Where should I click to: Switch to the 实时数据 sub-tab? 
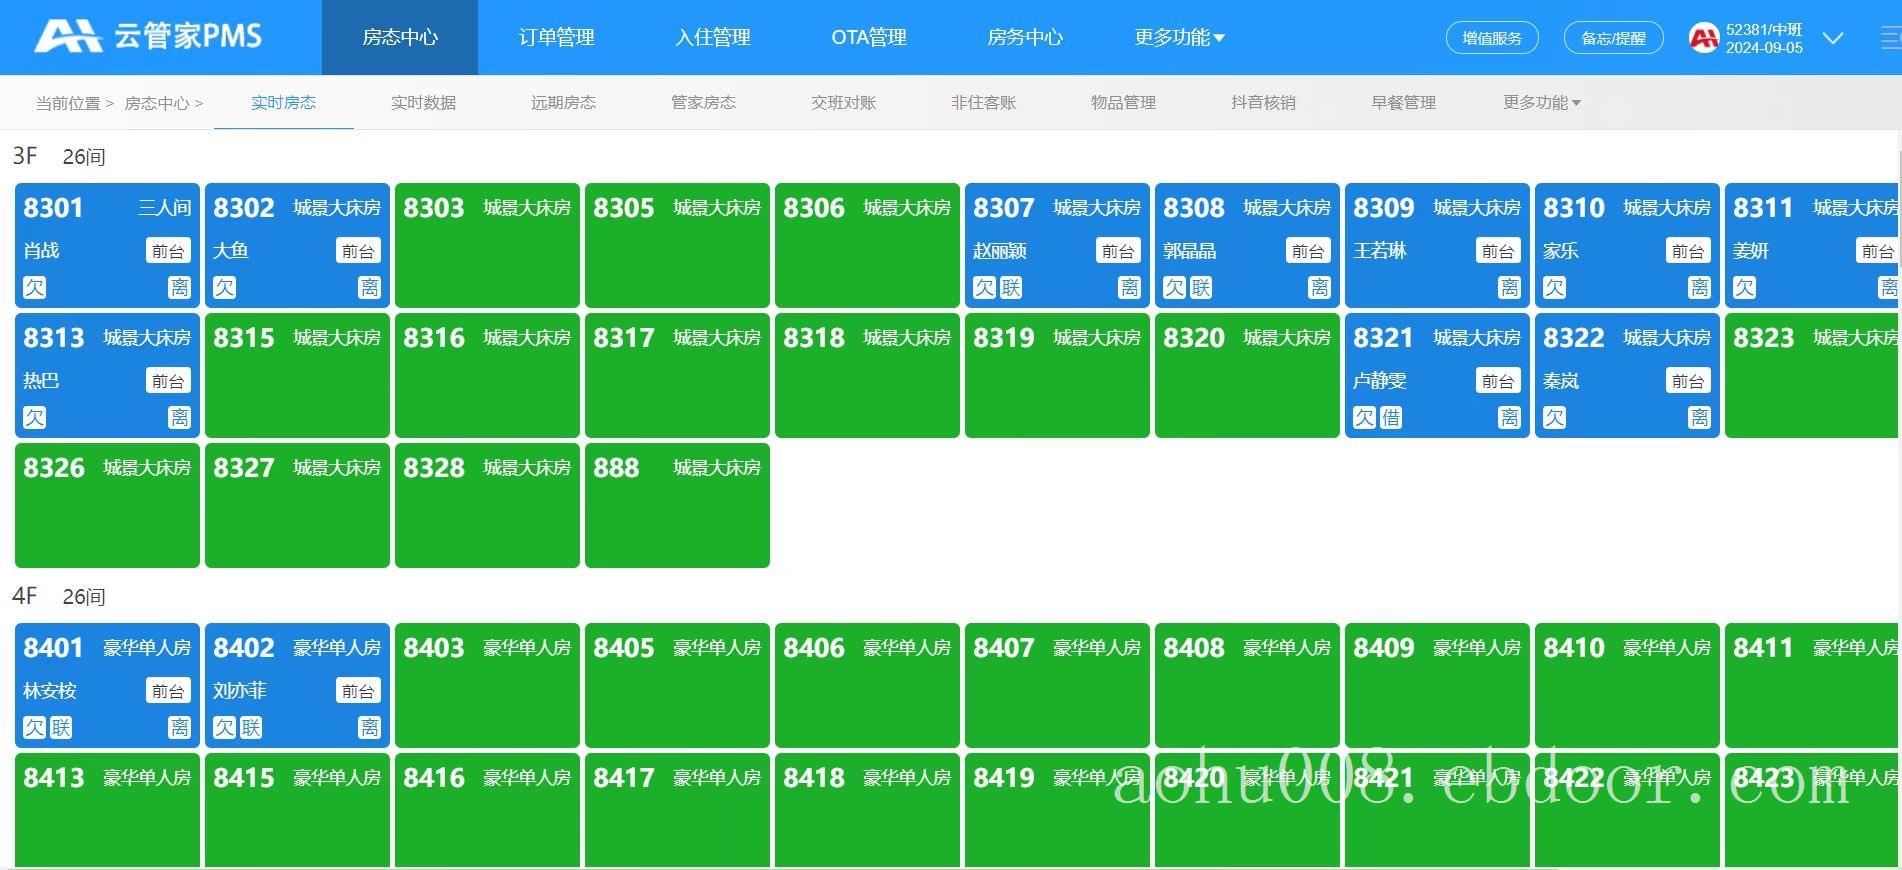[x=423, y=102]
